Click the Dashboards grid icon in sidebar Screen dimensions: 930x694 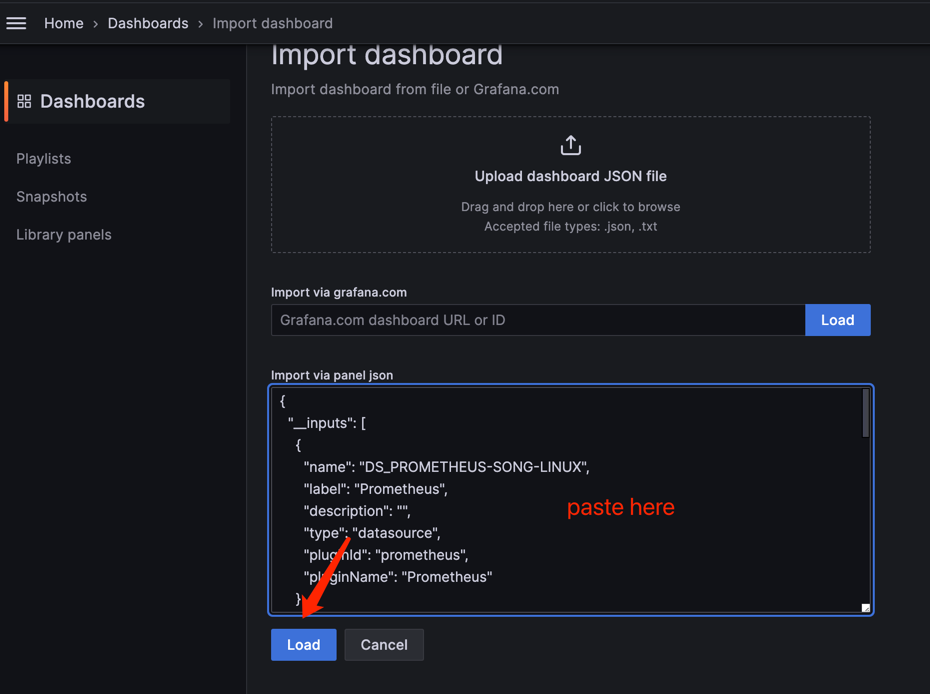25,101
